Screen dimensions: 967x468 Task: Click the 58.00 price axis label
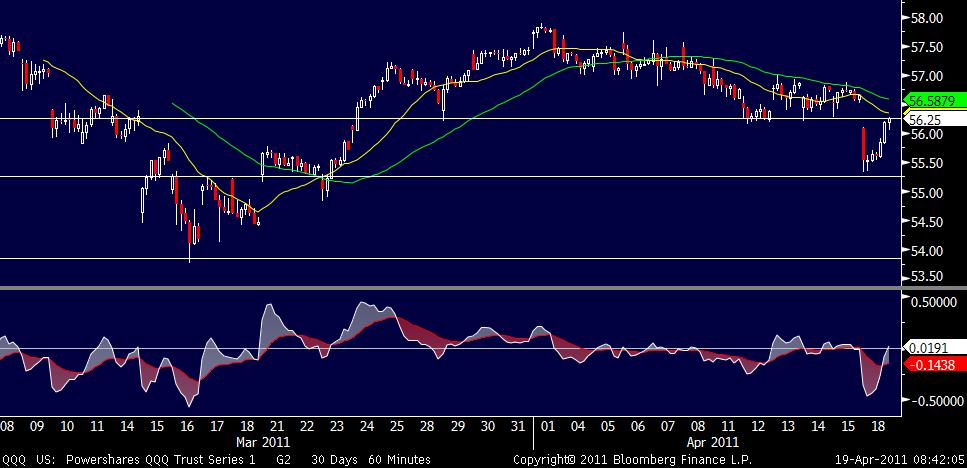(x=926, y=18)
